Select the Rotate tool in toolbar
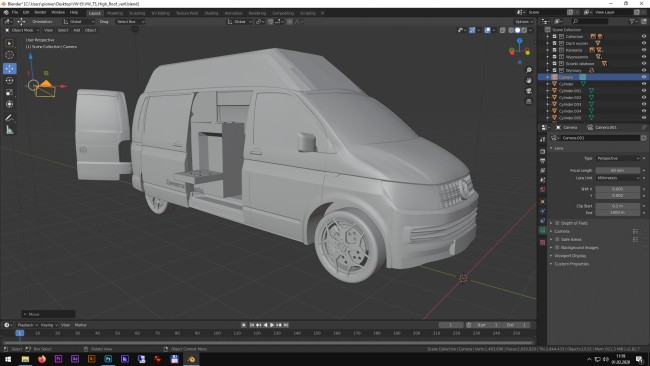This screenshot has width=650, height=366. 10,80
